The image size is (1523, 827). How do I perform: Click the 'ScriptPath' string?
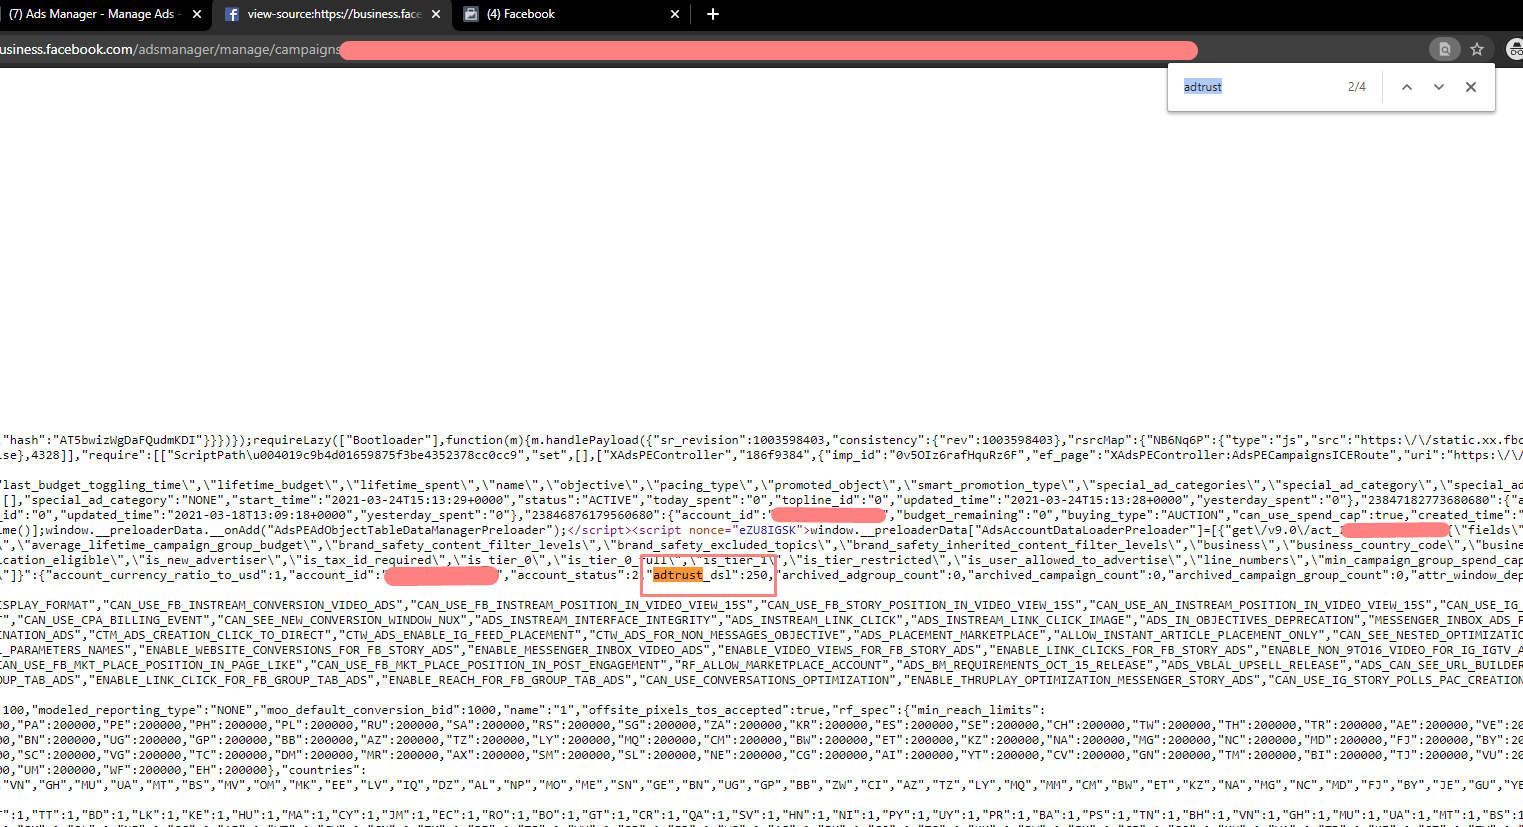(x=208, y=455)
